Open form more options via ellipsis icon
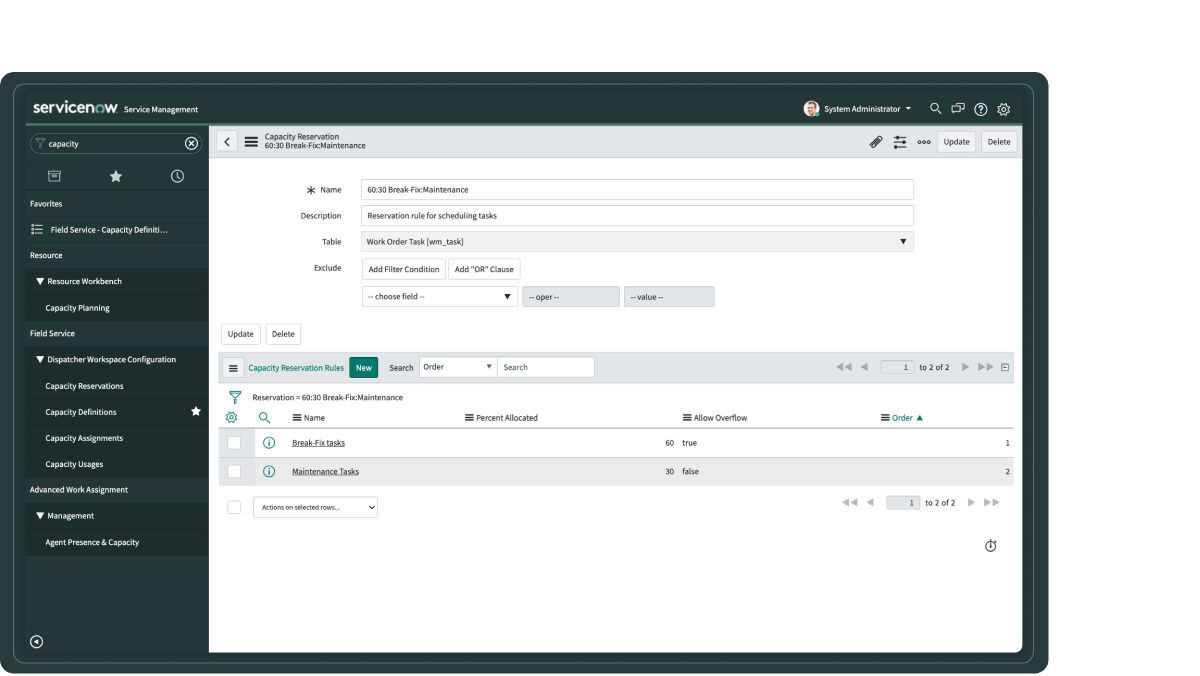The width and height of the screenshot is (1200, 676). [x=923, y=142]
